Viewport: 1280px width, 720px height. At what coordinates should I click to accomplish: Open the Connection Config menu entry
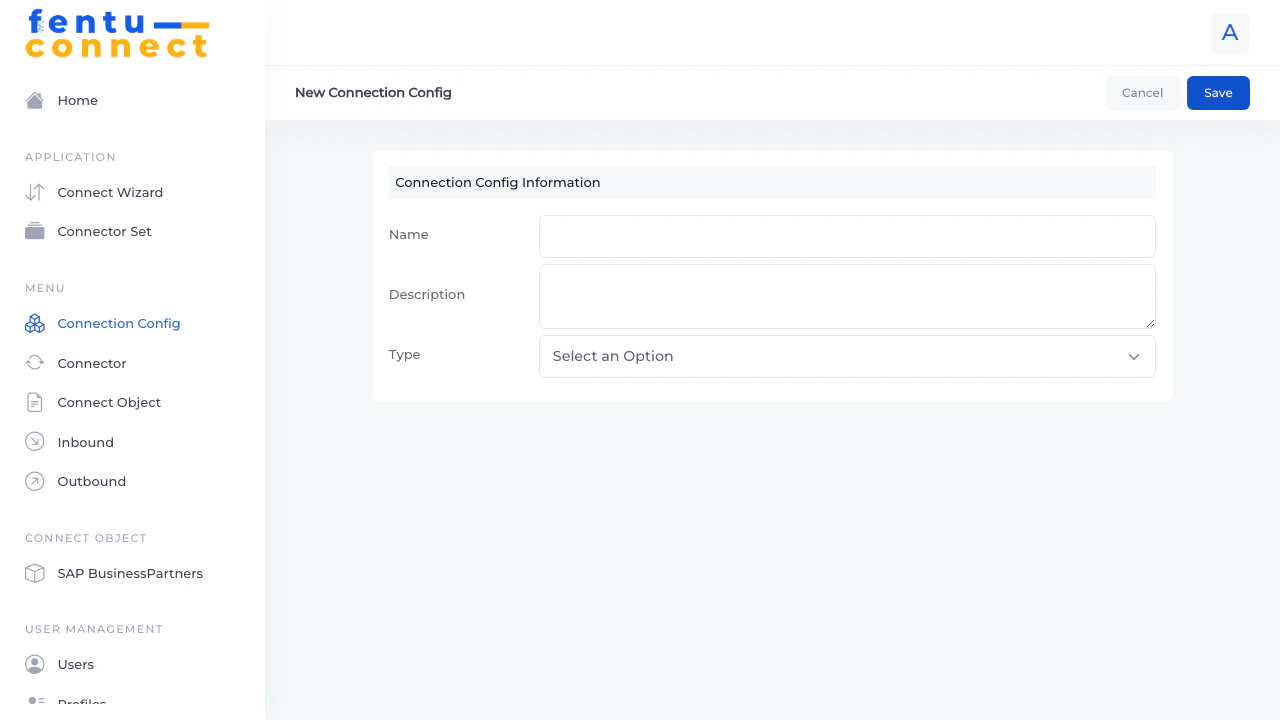pyautogui.click(x=118, y=323)
